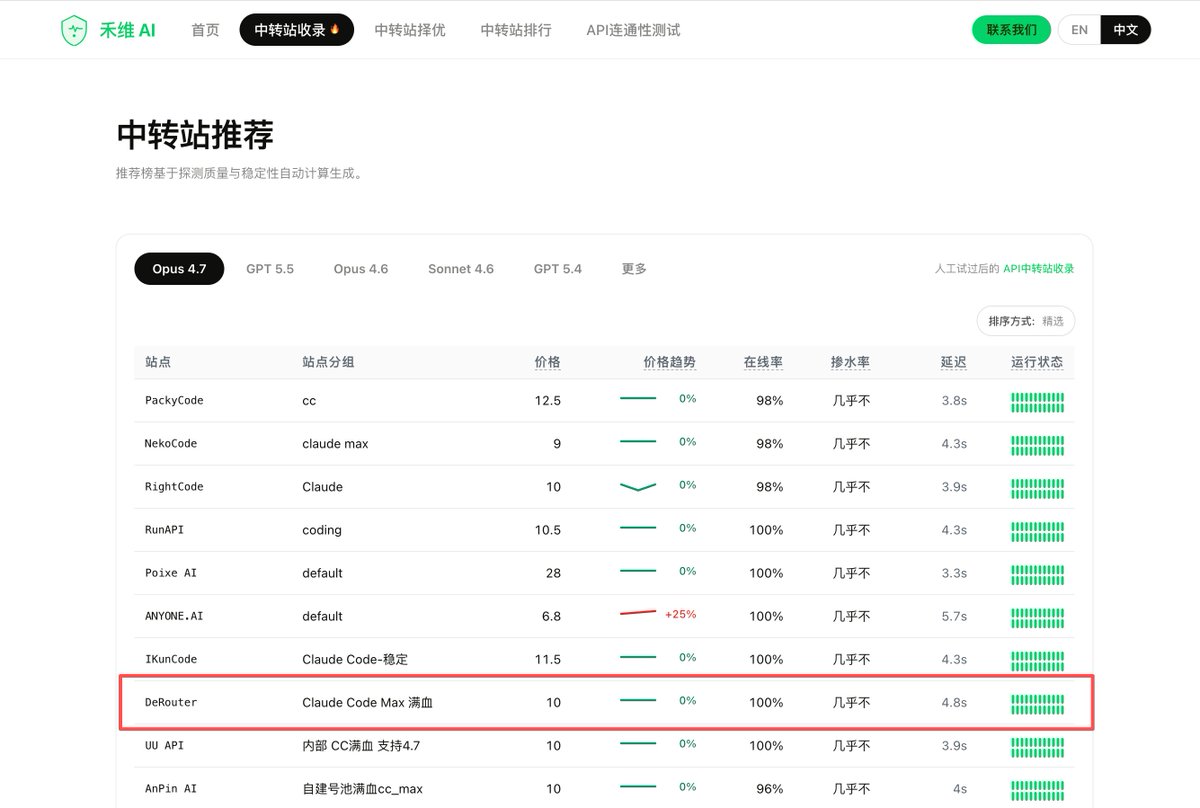1200x808 pixels.
Task: Open the API中转站收录 link
Action: tap(1039, 269)
